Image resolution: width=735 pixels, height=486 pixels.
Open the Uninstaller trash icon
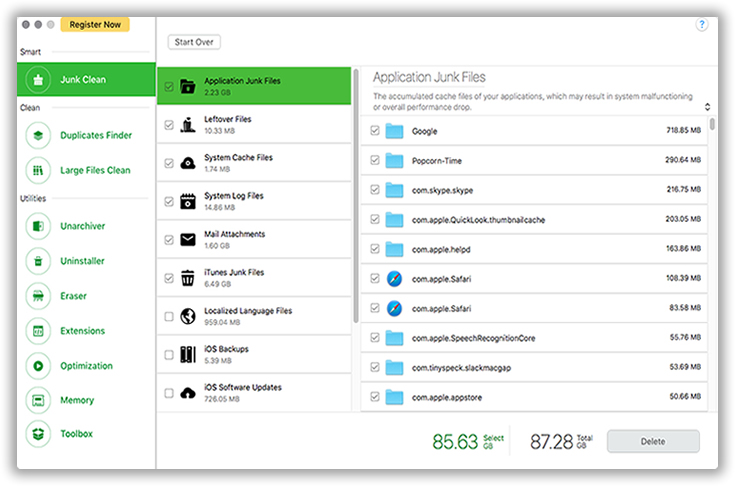[38, 261]
